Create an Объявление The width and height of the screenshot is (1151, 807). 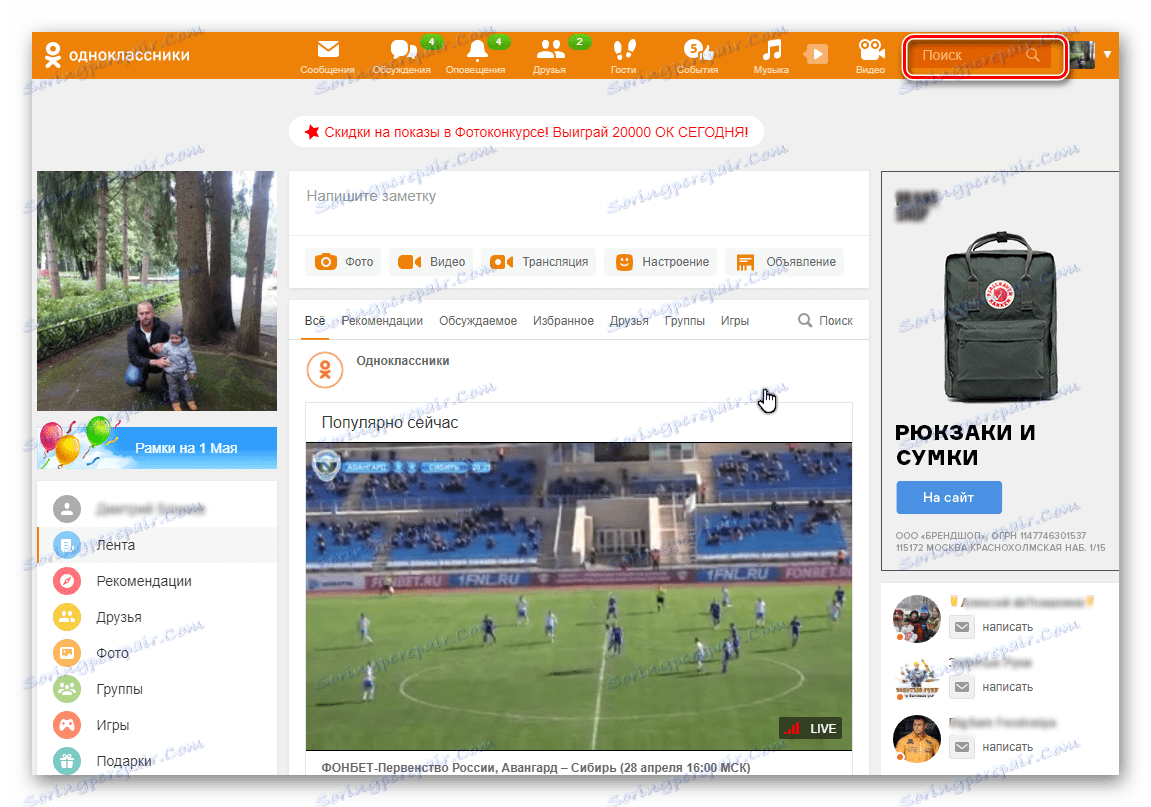(x=785, y=262)
